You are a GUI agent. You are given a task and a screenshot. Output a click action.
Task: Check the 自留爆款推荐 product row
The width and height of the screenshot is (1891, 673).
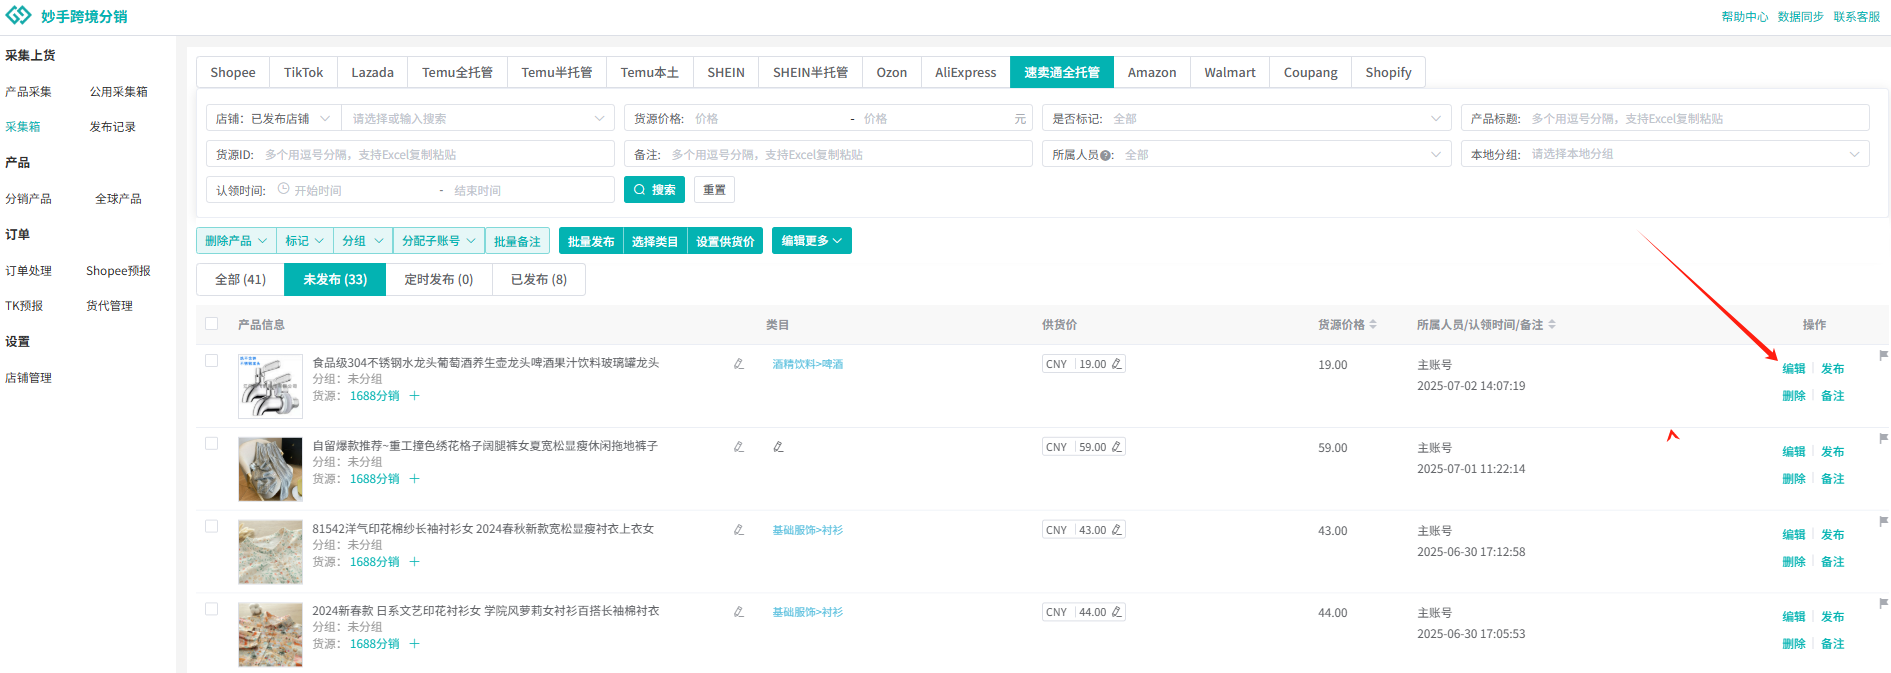pyautogui.click(x=211, y=444)
